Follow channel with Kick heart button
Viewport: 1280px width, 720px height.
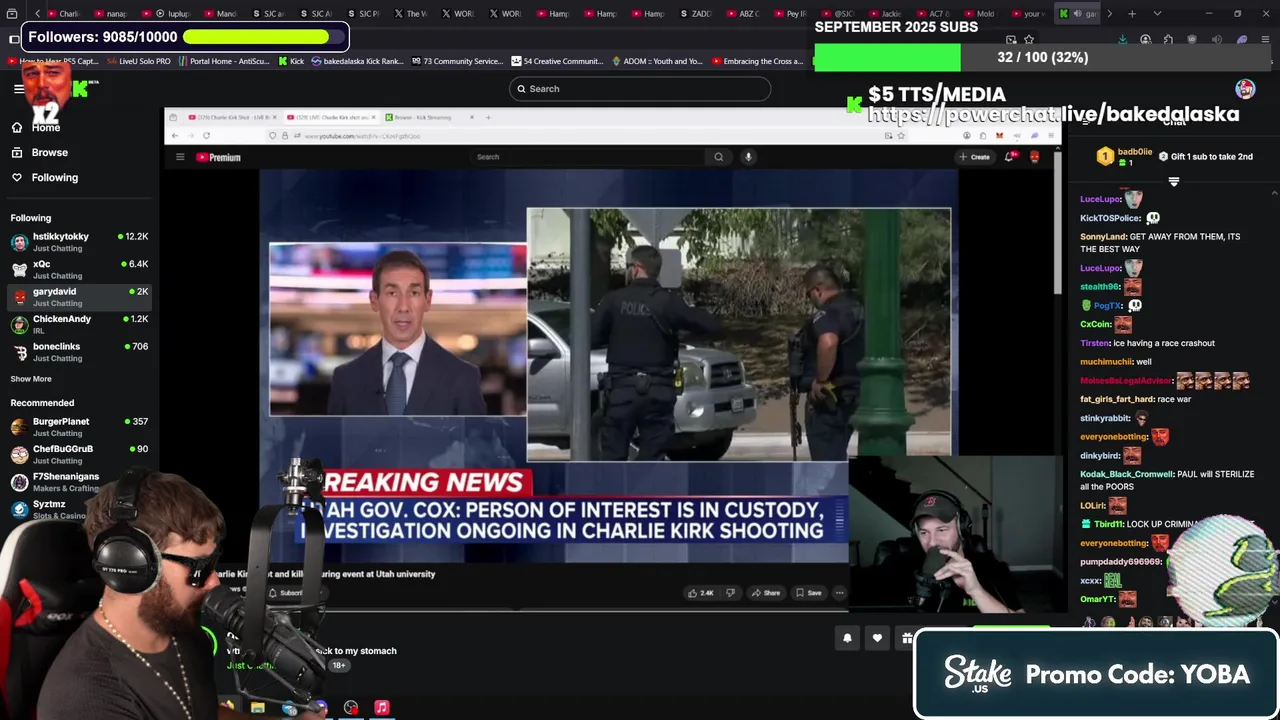[x=877, y=638]
